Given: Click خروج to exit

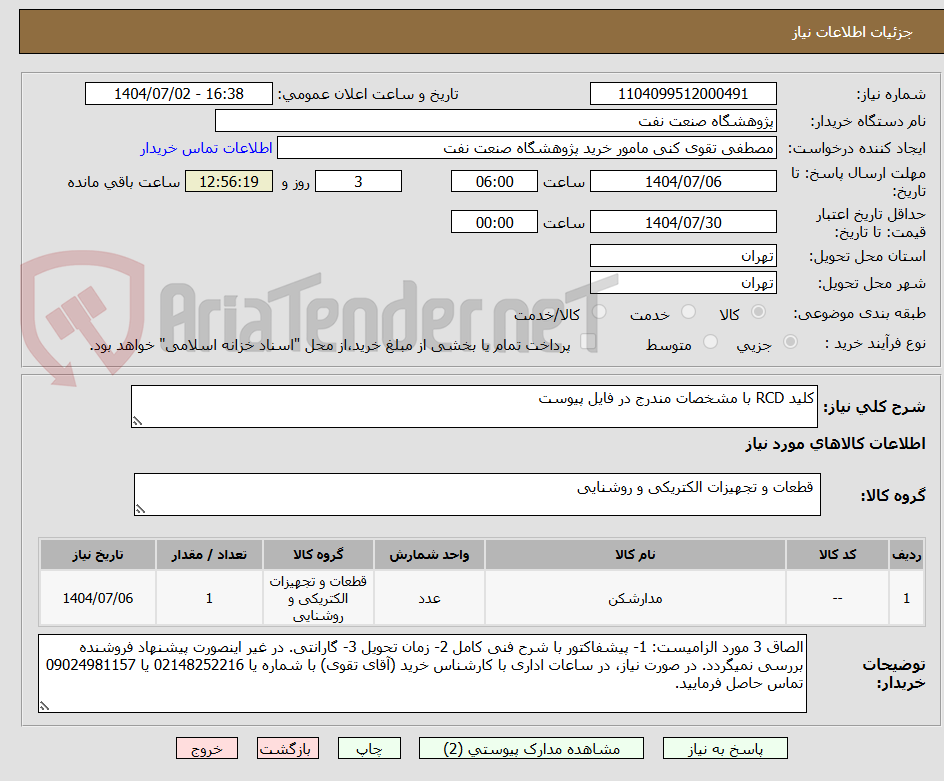Looking at the screenshot, I should [x=207, y=748].
